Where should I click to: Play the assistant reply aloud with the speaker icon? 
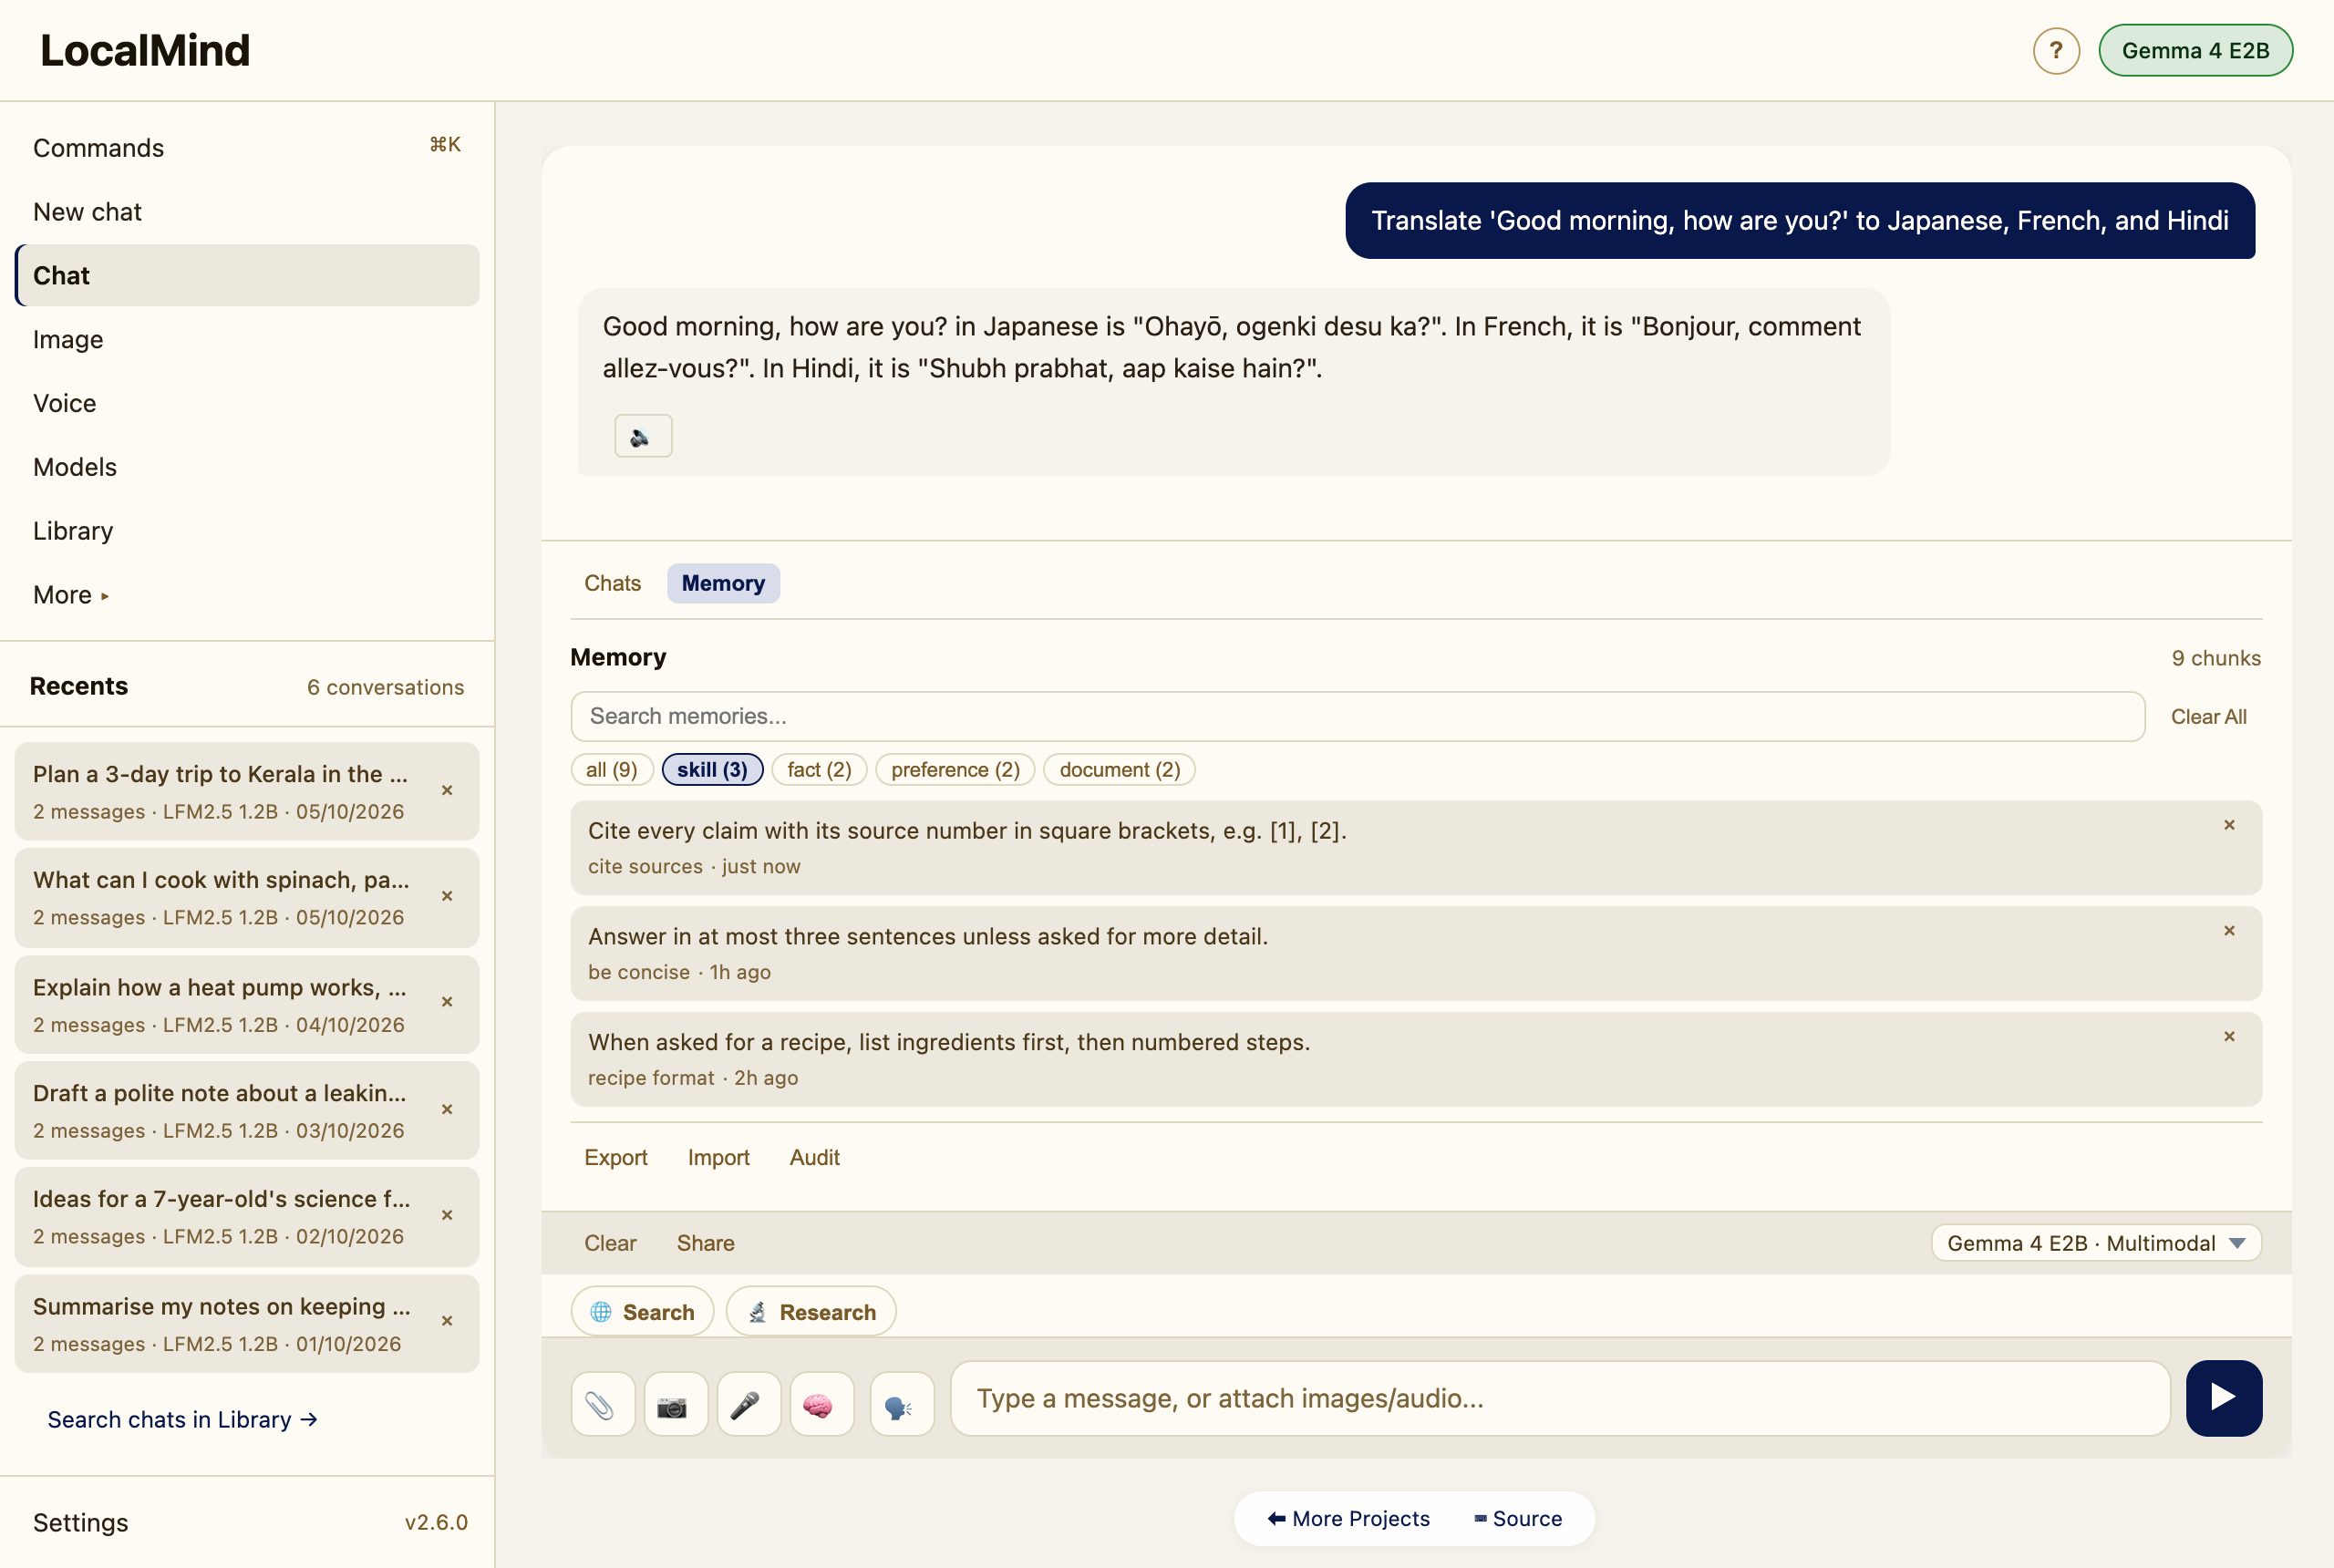[x=643, y=436]
